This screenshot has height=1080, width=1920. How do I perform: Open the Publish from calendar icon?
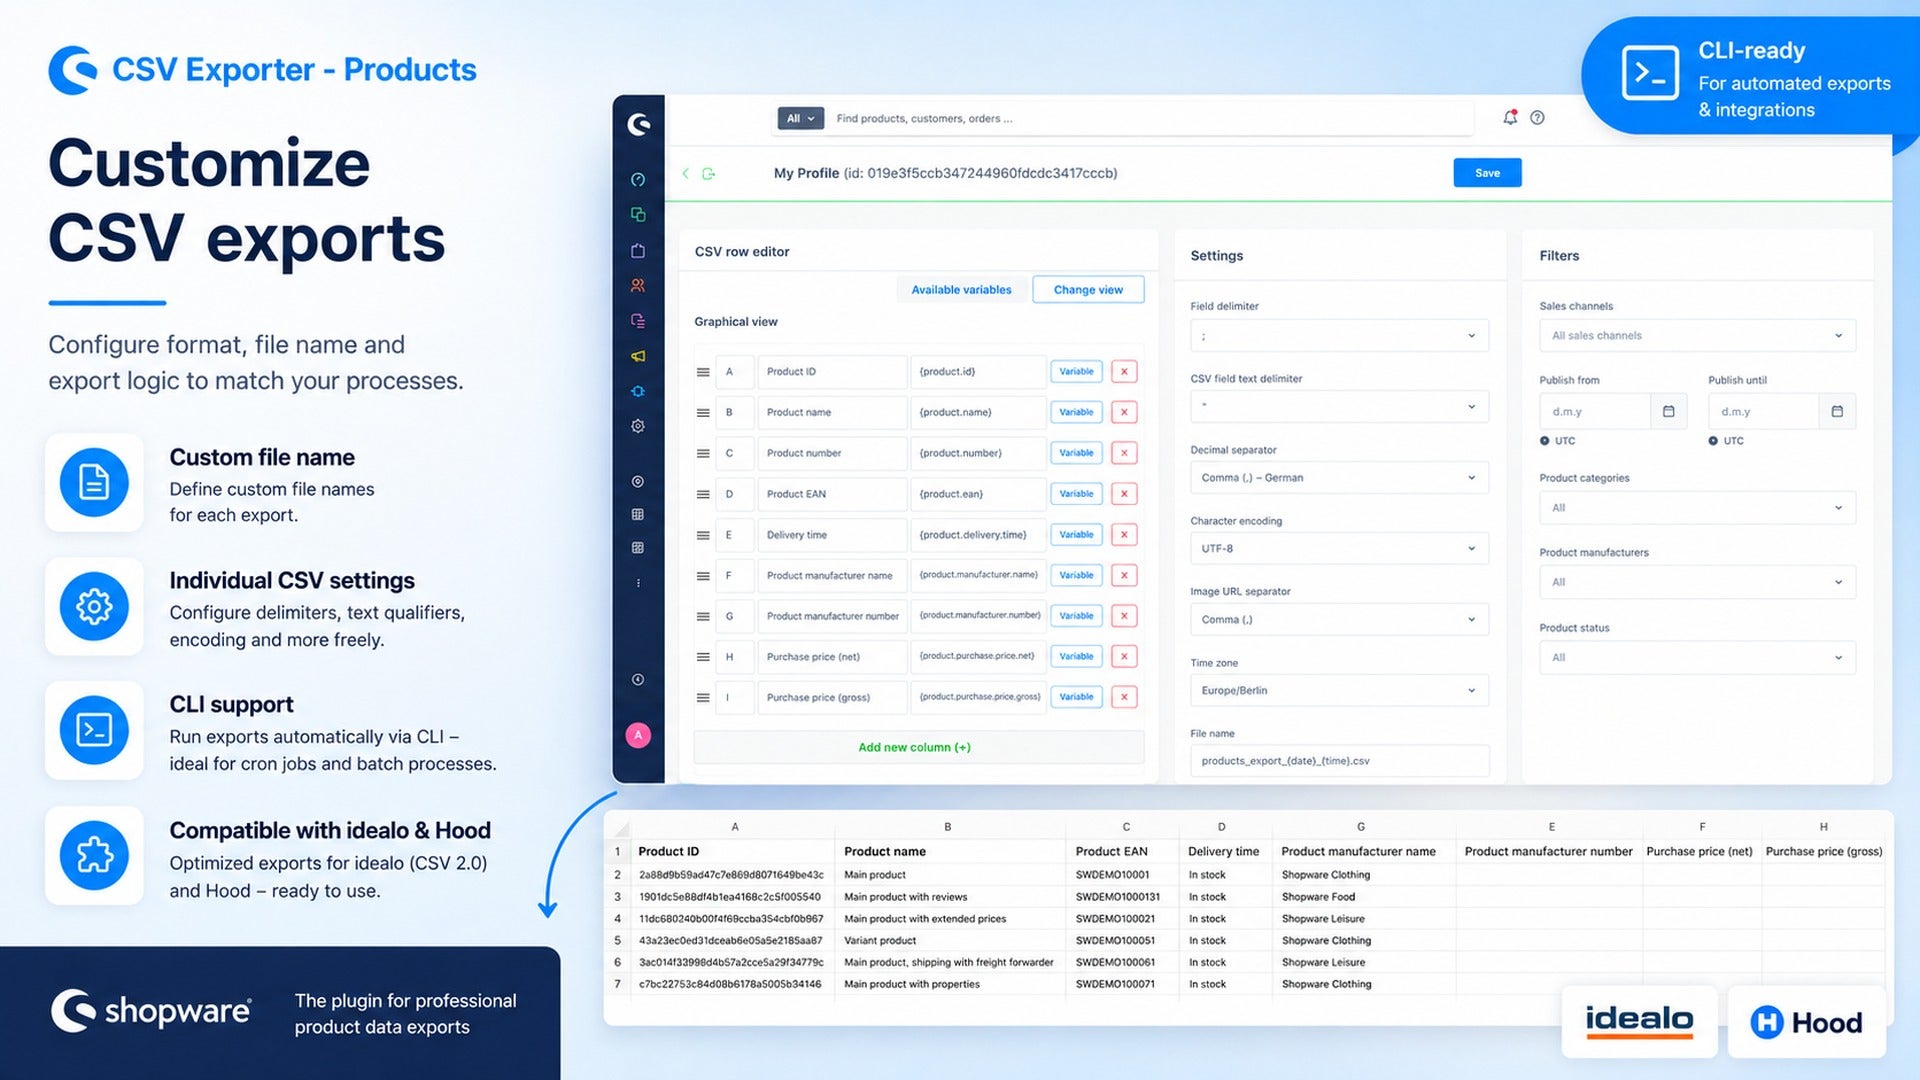(1668, 411)
